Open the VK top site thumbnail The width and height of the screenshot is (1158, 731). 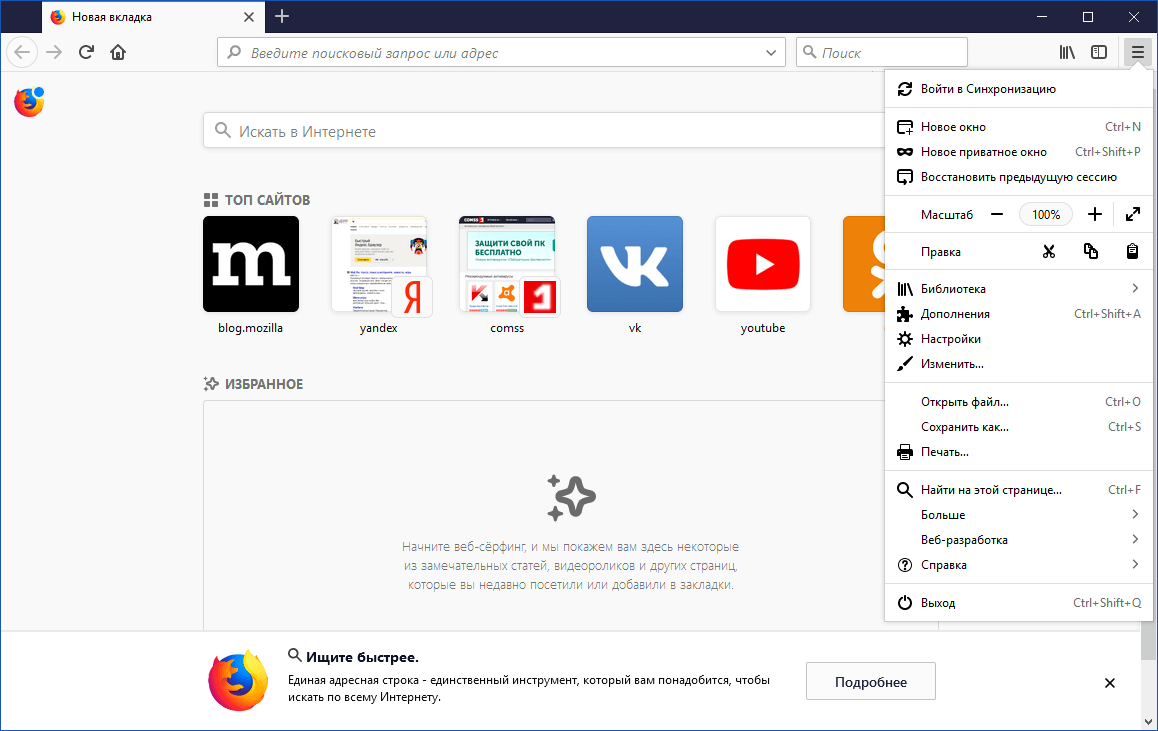tap(634, 263)
